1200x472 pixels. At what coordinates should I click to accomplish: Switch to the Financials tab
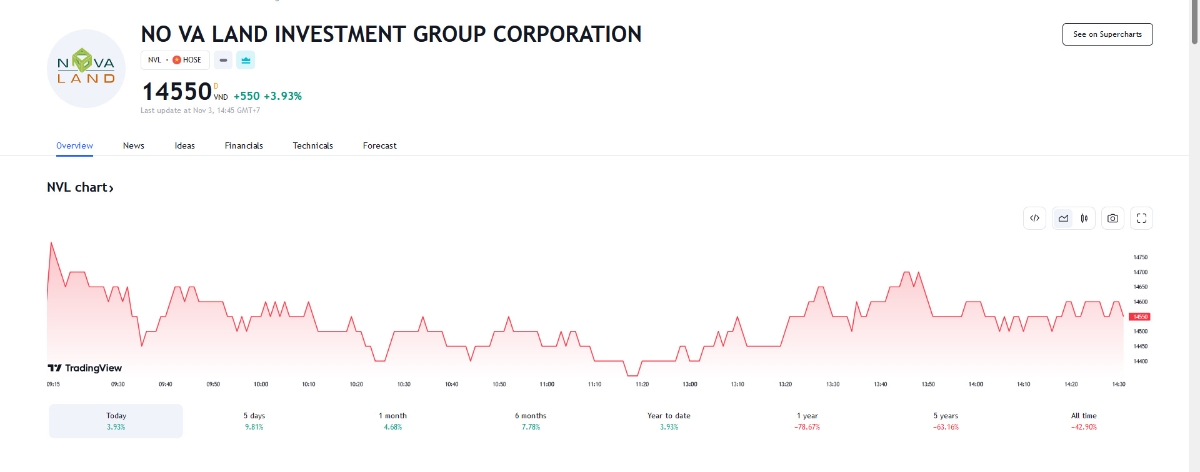[x=244, y=146]
